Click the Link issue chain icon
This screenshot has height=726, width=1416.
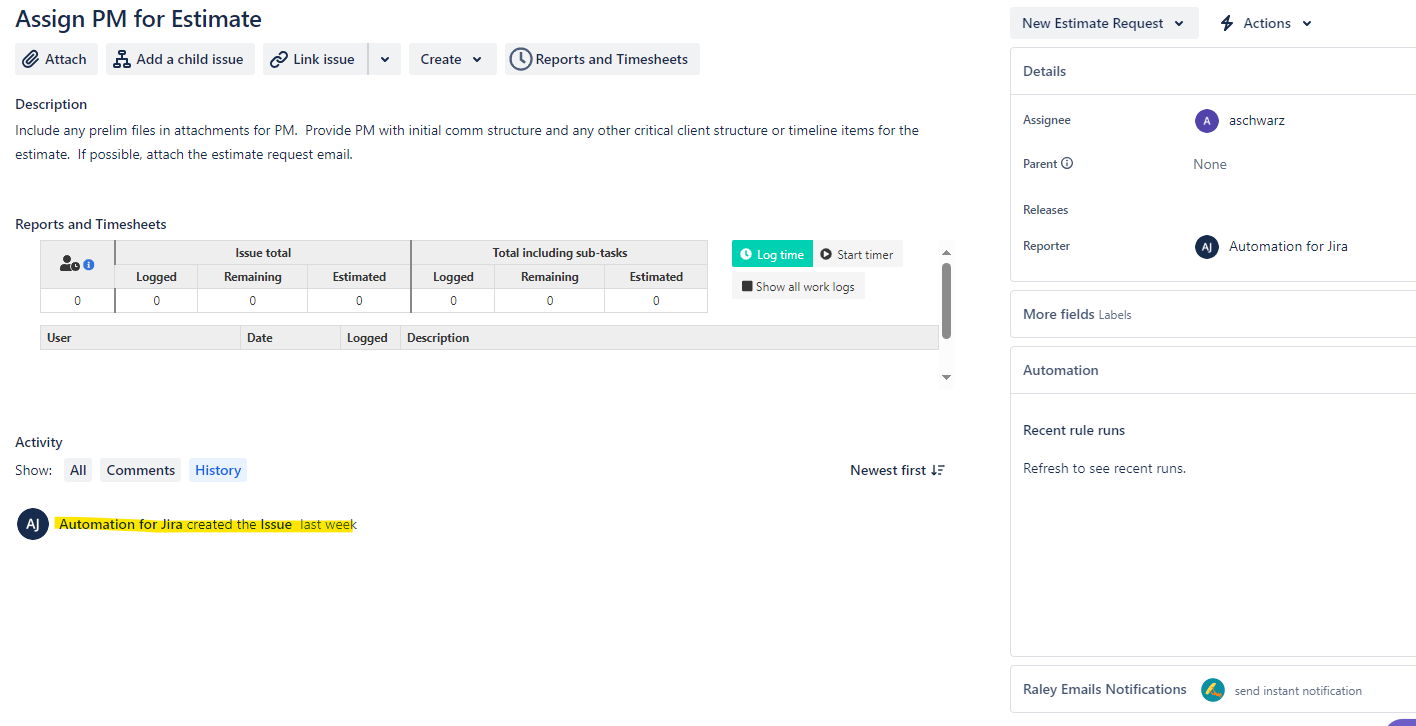pos(278,59)
